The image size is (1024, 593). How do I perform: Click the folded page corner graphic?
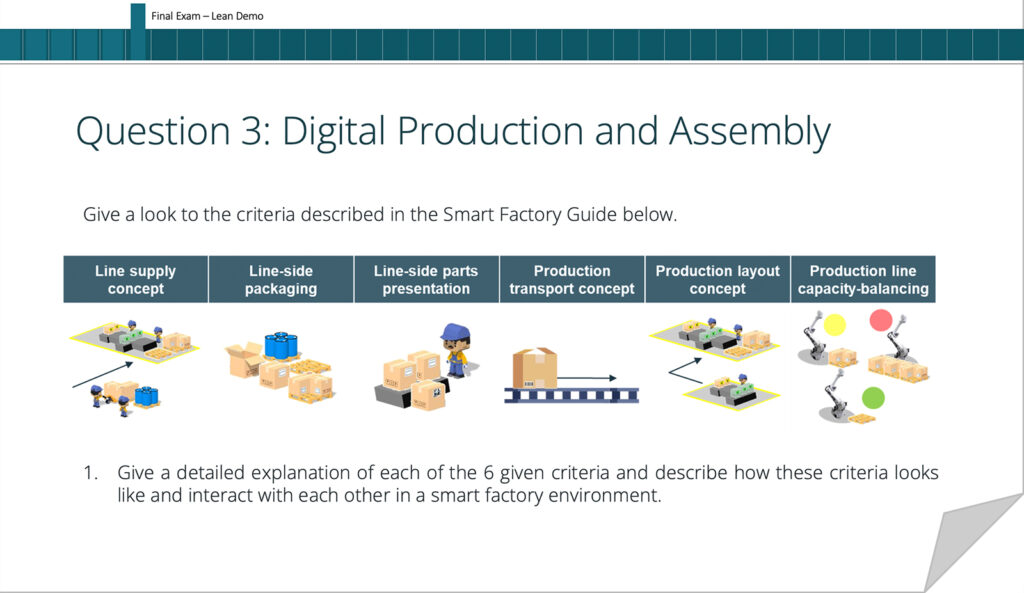click(x=973, y=542)
